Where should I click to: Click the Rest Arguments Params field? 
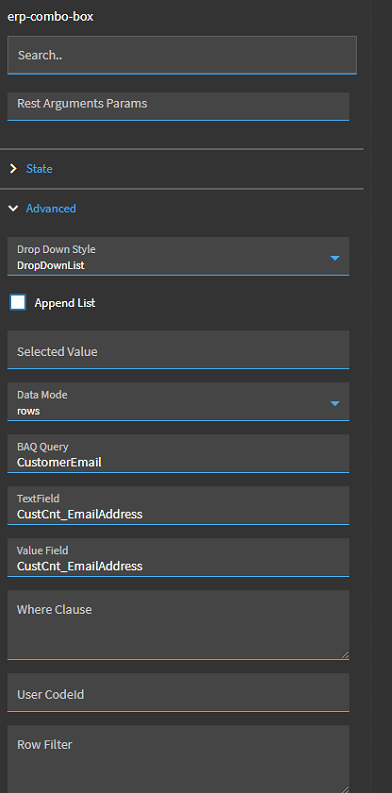(x=178, y=106)
